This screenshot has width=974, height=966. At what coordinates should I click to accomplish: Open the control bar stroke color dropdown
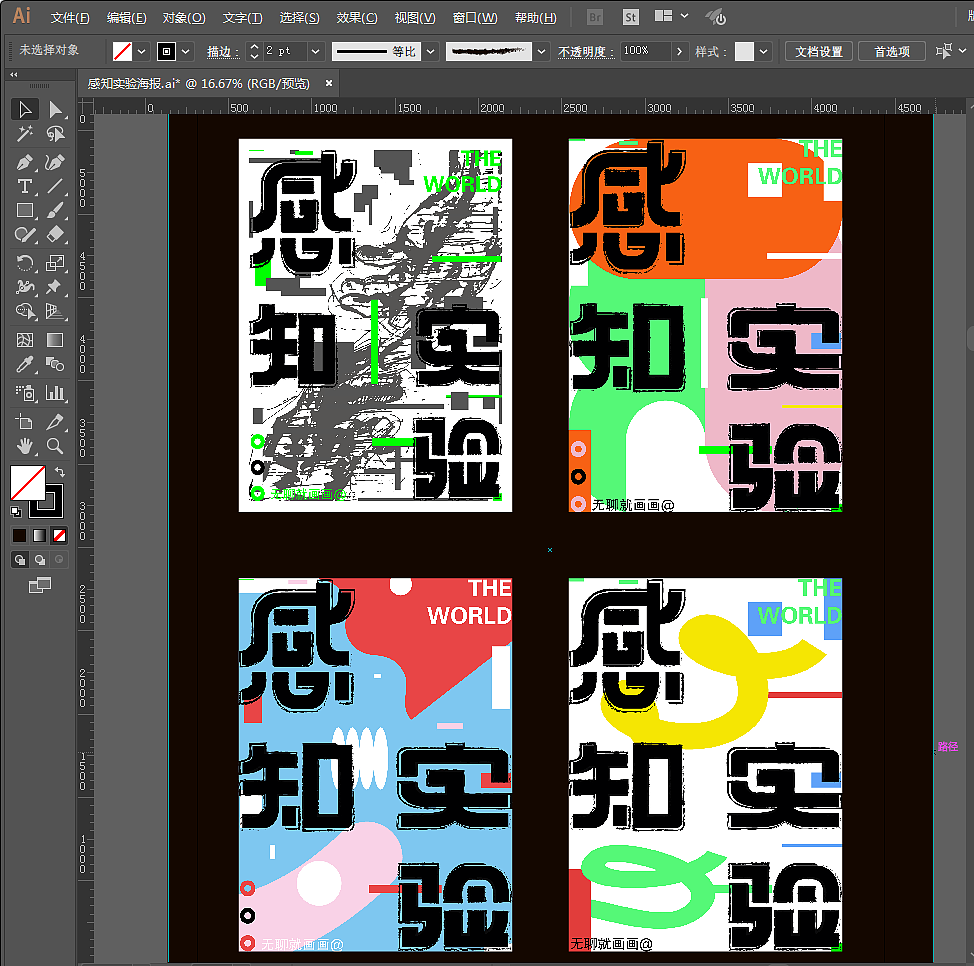tap(186, 52)
